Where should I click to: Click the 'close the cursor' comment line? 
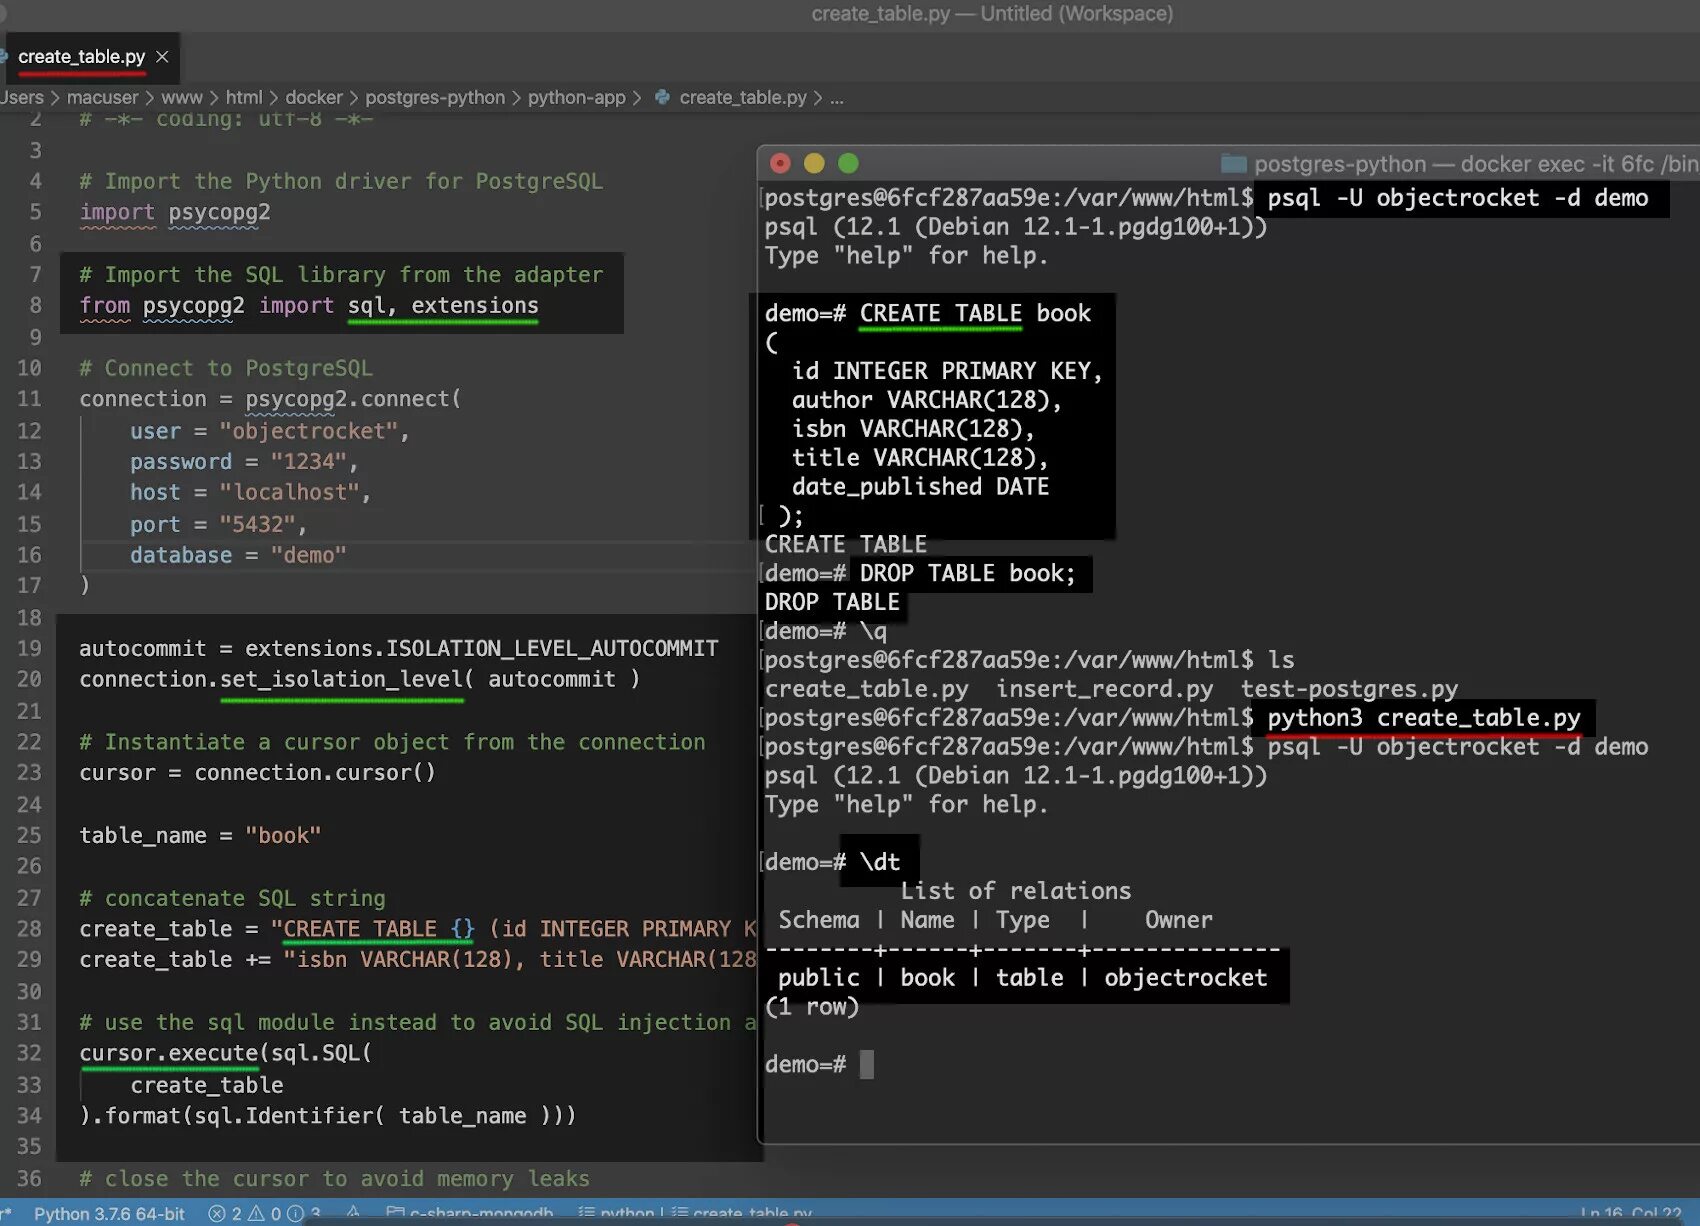pyautogui.click(x=334, y=1179)
